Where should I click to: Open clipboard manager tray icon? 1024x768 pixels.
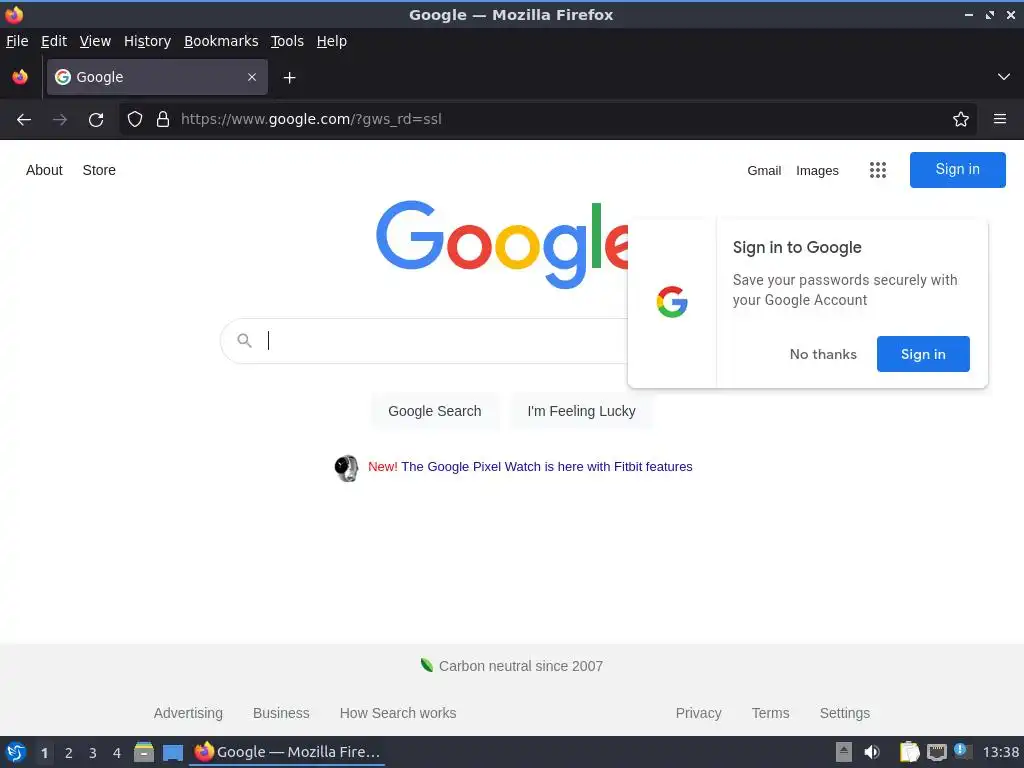coord(909,752)
